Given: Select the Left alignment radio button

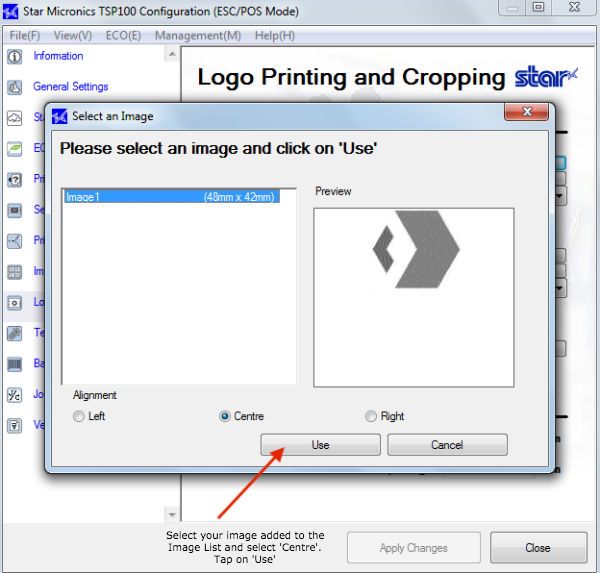Looking at the screenshot, I should coord(79,416).
